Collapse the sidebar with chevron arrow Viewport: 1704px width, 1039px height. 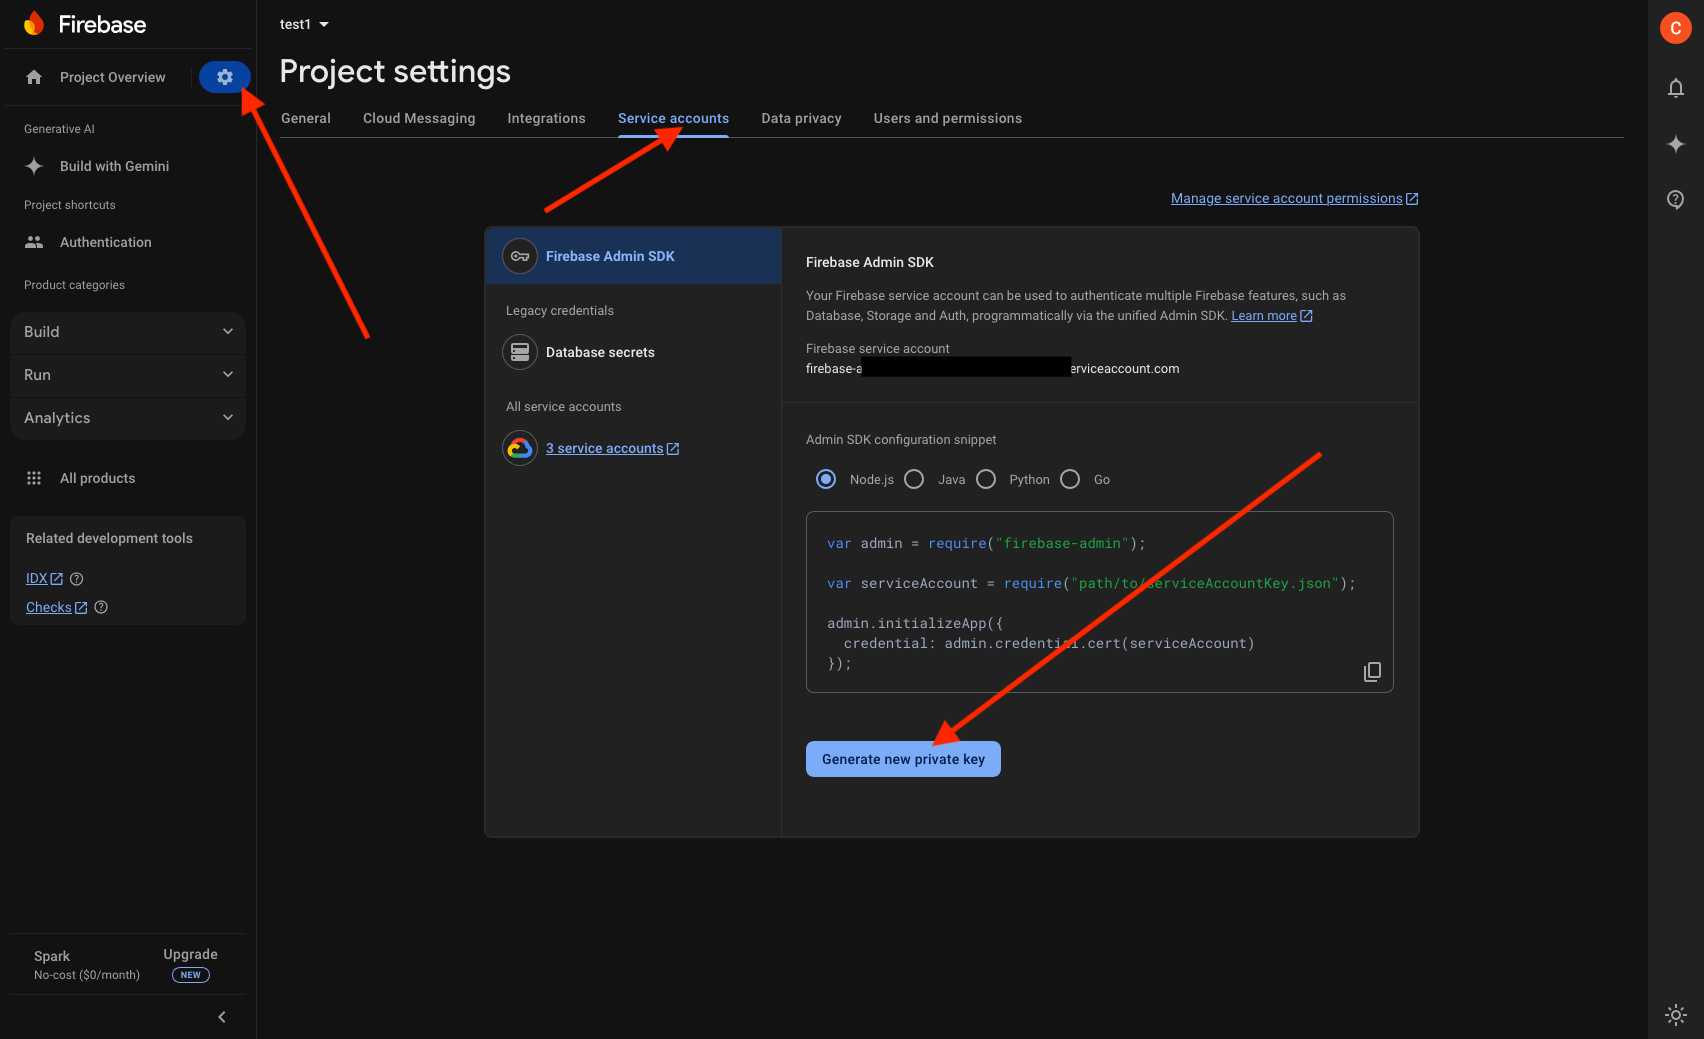(x=222, y=1017)
